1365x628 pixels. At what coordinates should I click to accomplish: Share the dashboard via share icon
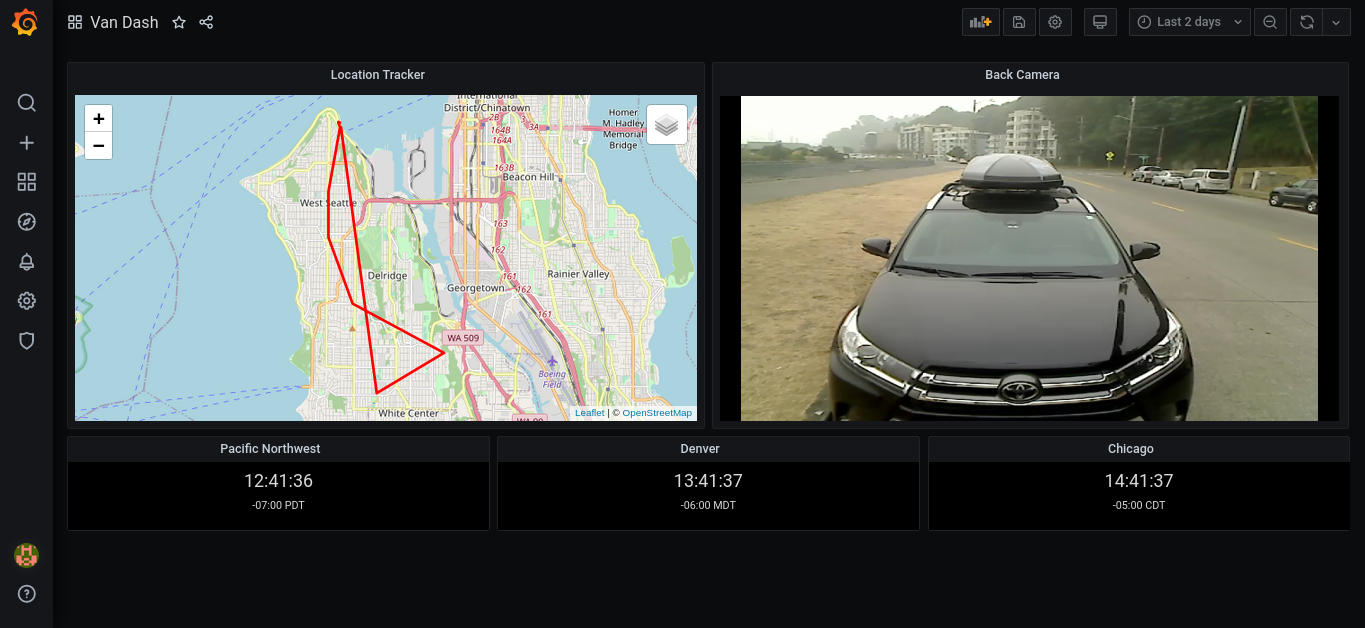pyautogui.click(x=206, y=22)
